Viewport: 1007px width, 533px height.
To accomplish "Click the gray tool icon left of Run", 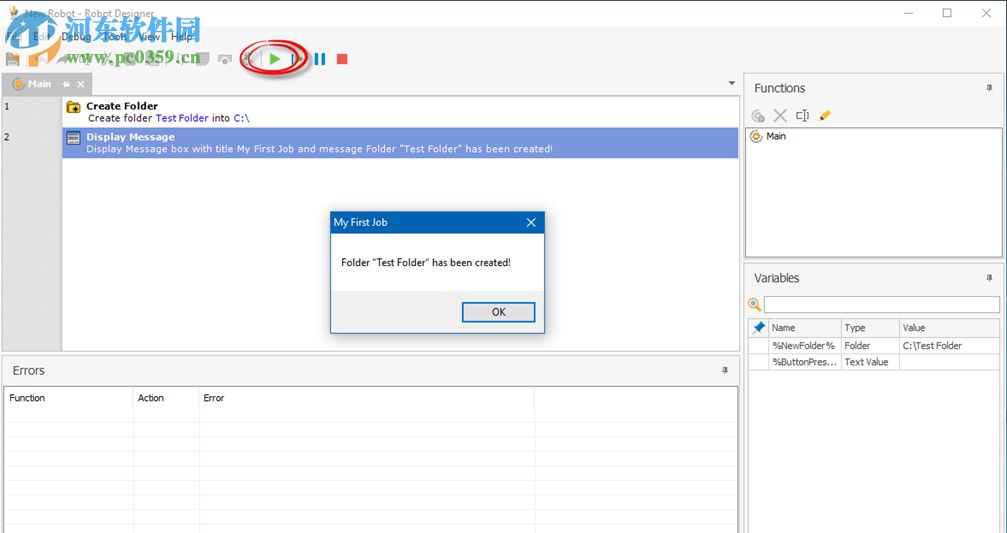I will 249,59.
